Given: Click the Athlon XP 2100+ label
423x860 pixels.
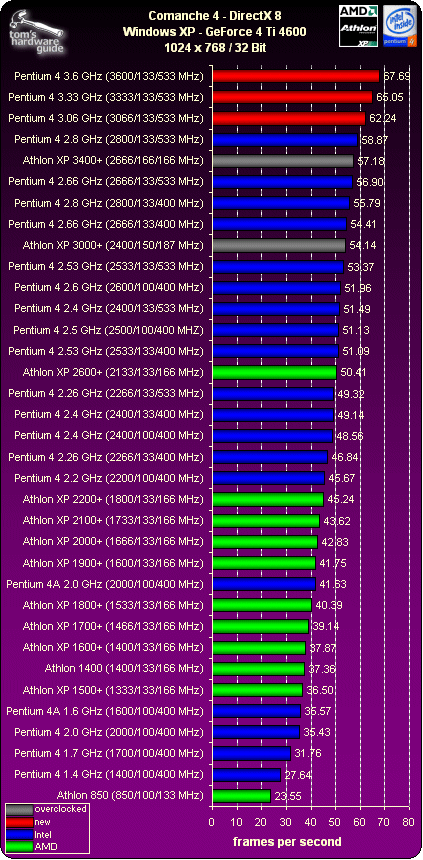Looking at the screenshot, I should click(x=114, y=519).
